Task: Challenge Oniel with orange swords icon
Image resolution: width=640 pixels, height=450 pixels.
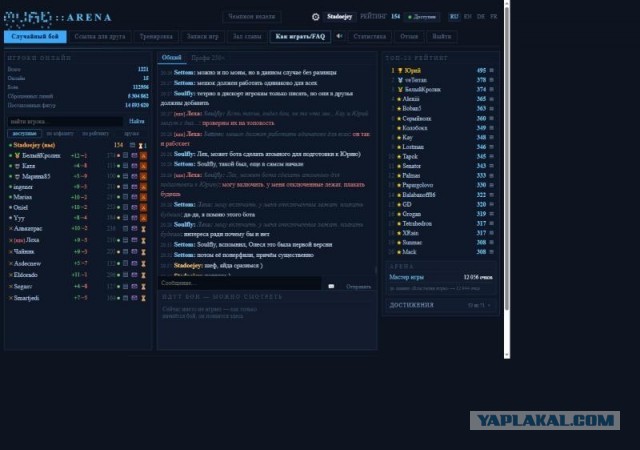Action: click(143, 207)
